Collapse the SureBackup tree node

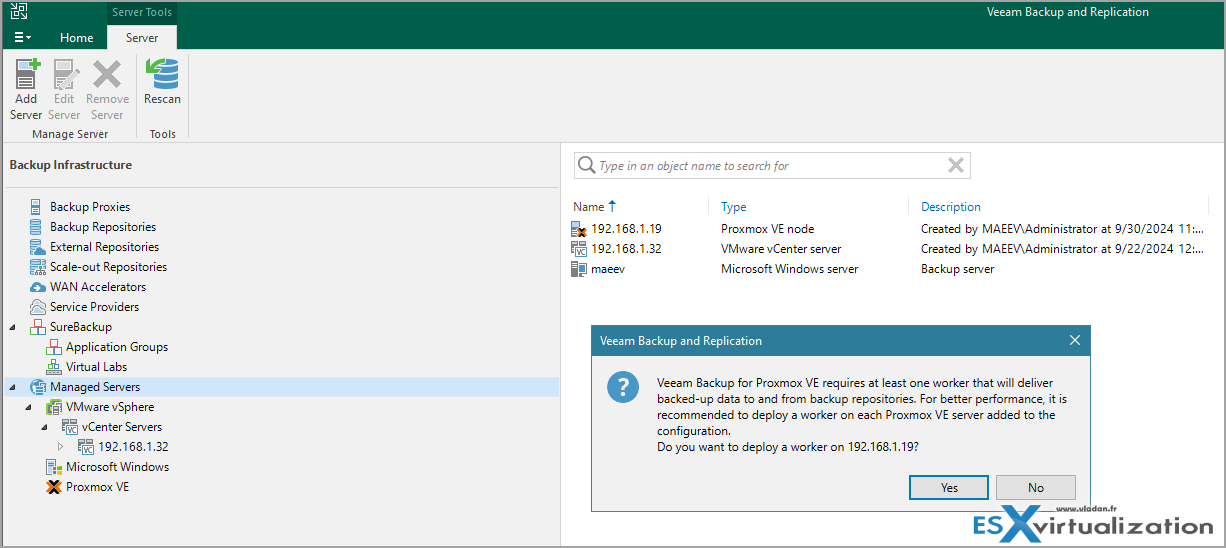12,327
